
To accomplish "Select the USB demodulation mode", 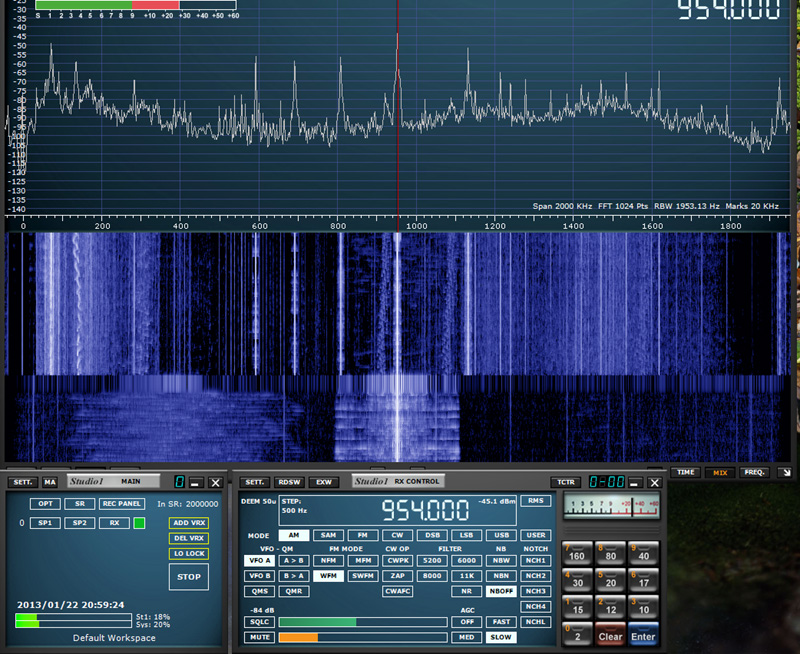I will tap(501, 535).
